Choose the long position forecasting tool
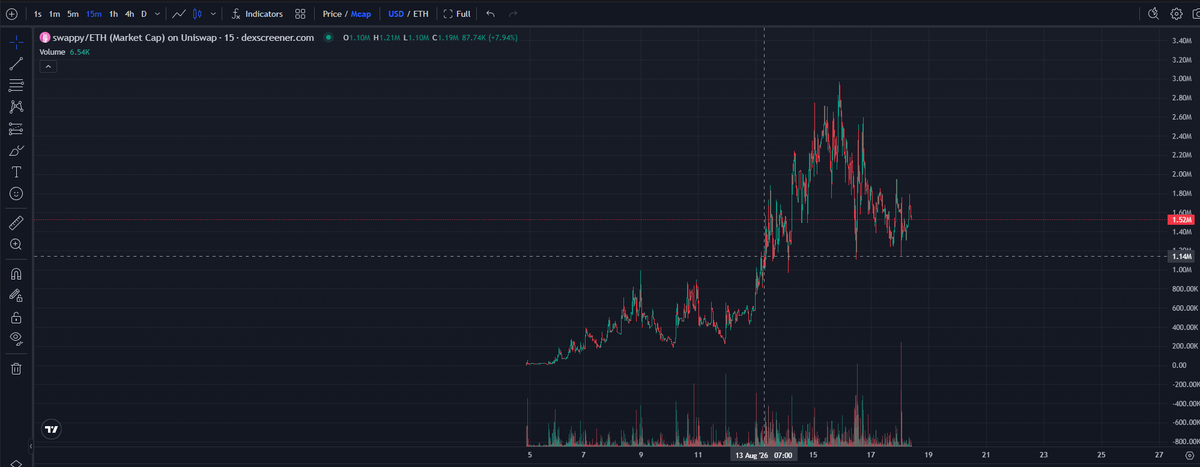 pyautogui.click(x=16, y=128)
